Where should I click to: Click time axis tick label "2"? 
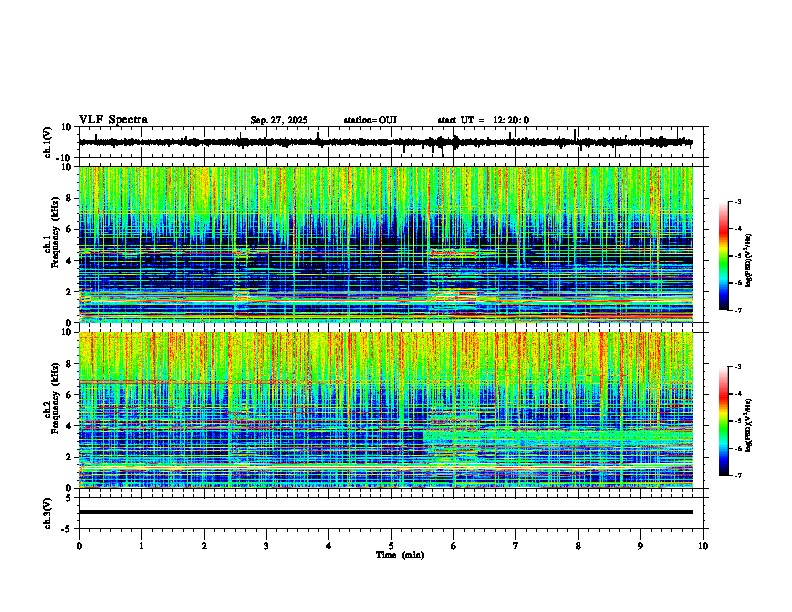pyautogui.click(x=204, y=546)
